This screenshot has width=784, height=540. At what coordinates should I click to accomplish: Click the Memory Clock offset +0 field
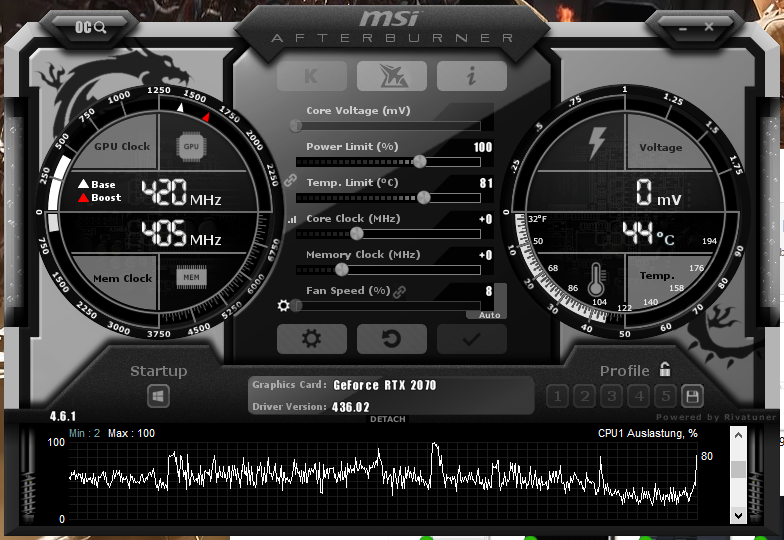tap(486, 255)
